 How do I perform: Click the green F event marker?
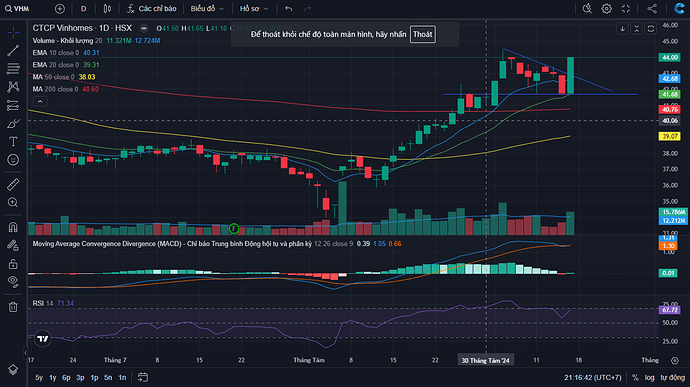[x=234, y=229]
